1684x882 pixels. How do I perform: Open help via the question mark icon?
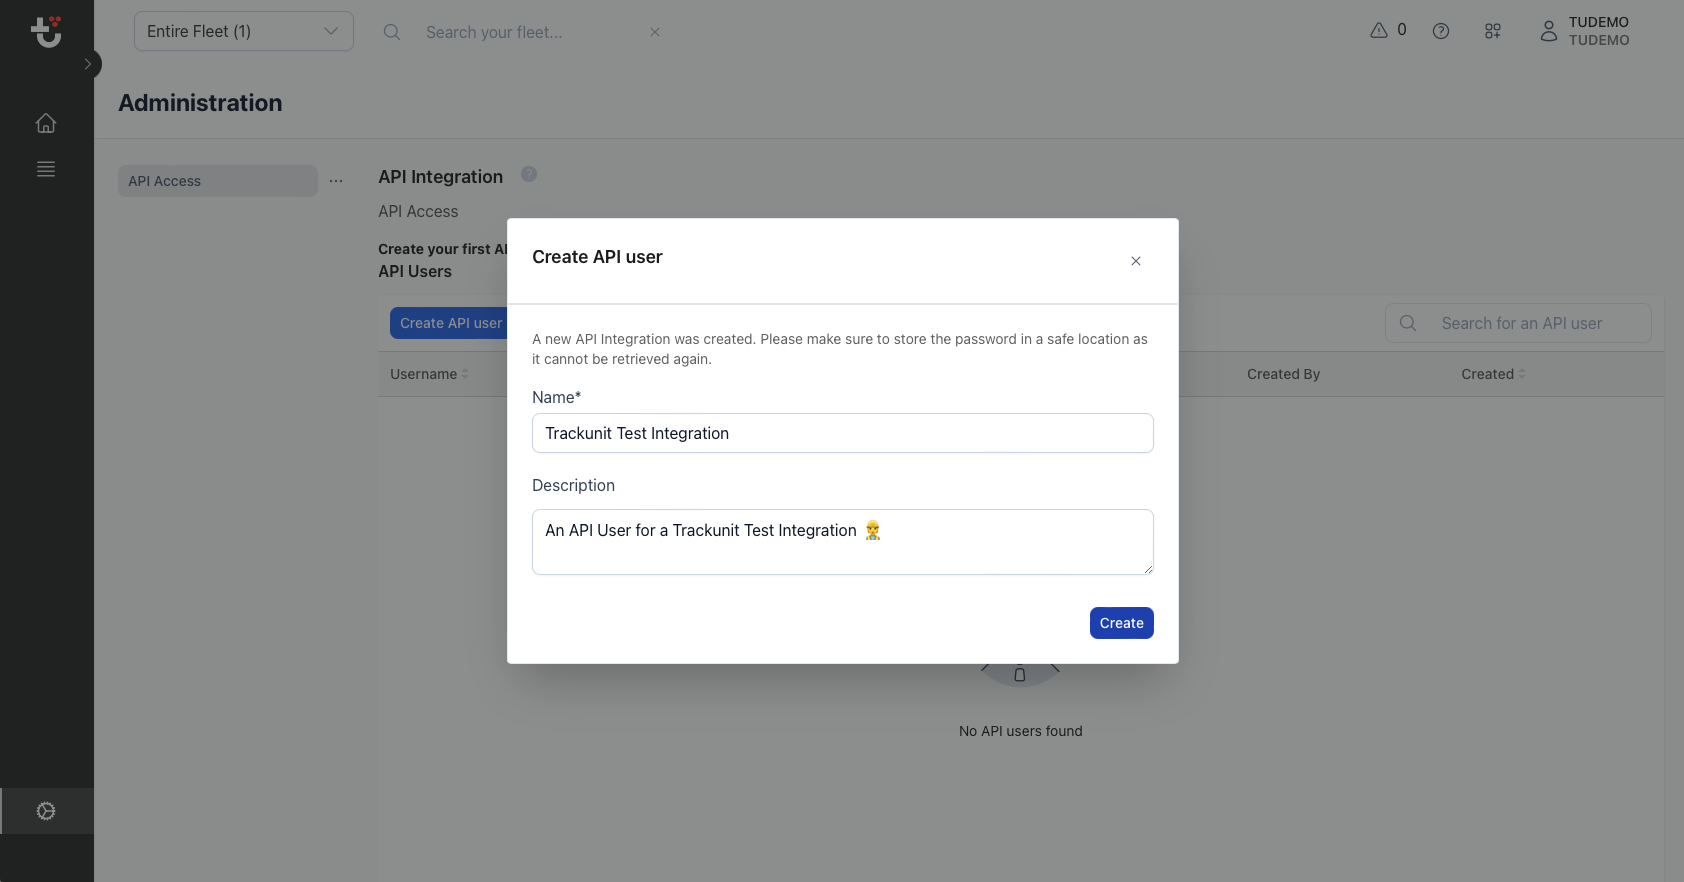click(1441, 31)
